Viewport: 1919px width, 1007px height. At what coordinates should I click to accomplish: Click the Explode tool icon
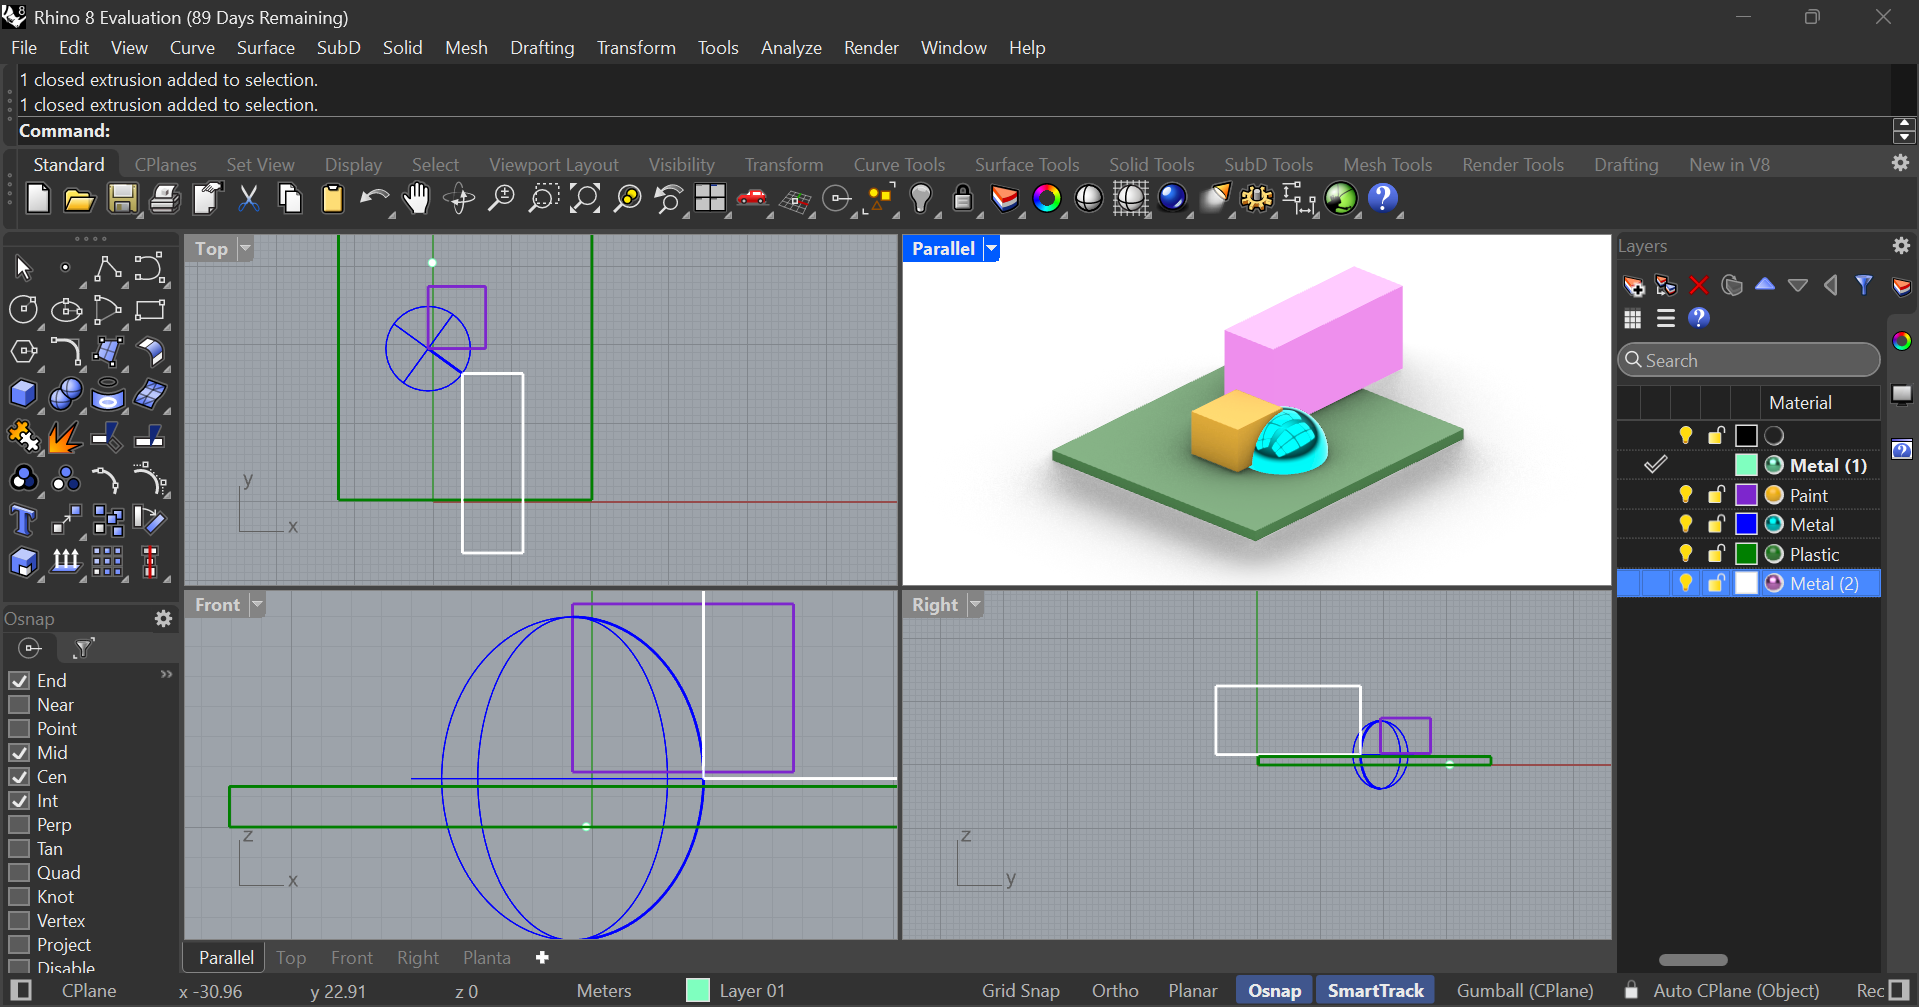65,437
